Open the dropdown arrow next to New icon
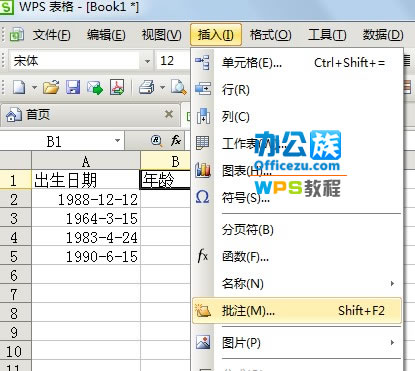Image resolution: width=415 pixels, height=371 pixels. tap(34, 88)
